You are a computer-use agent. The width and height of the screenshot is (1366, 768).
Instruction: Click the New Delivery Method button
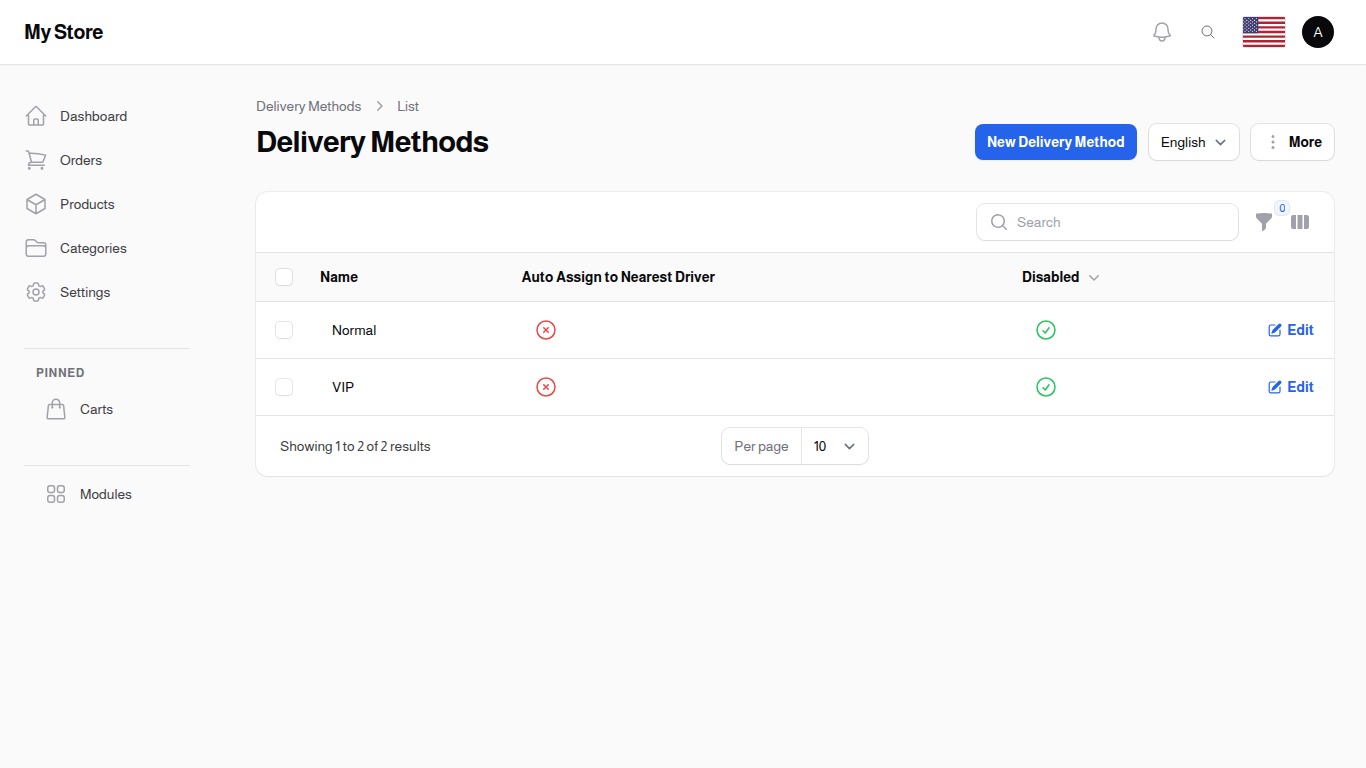click(x=1055, y=142)
